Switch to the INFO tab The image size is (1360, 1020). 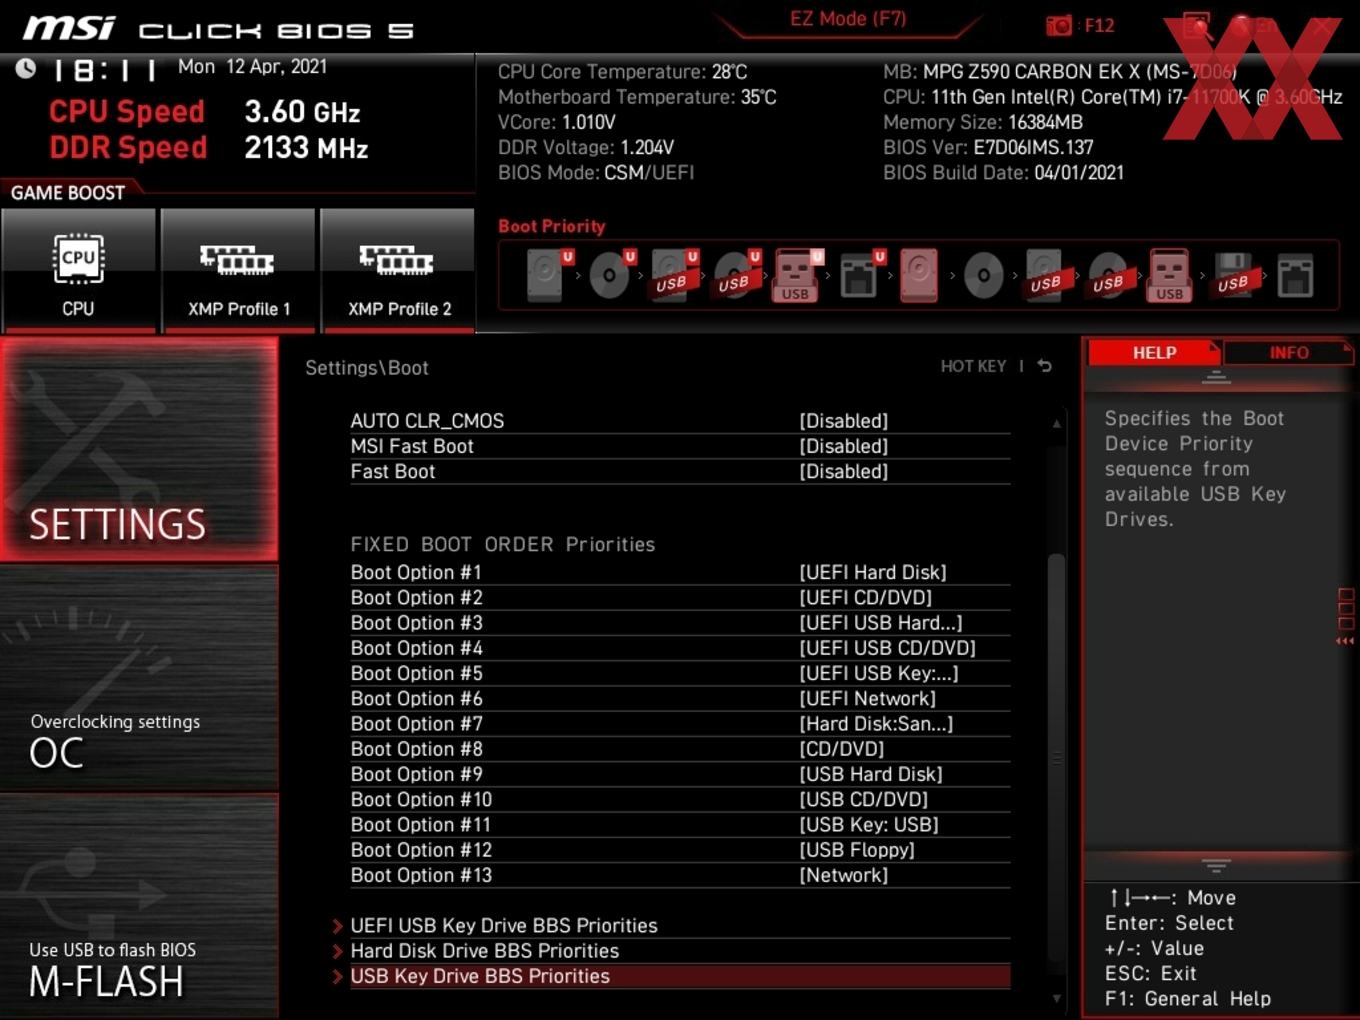pyautogui.click(x=1288, y=353)
